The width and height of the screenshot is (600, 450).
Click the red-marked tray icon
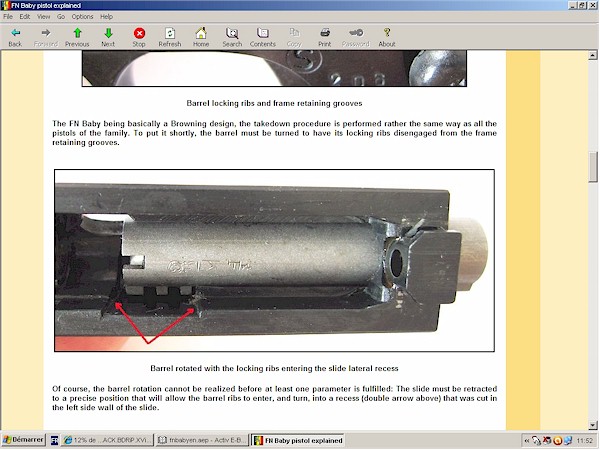coord(547,441)
